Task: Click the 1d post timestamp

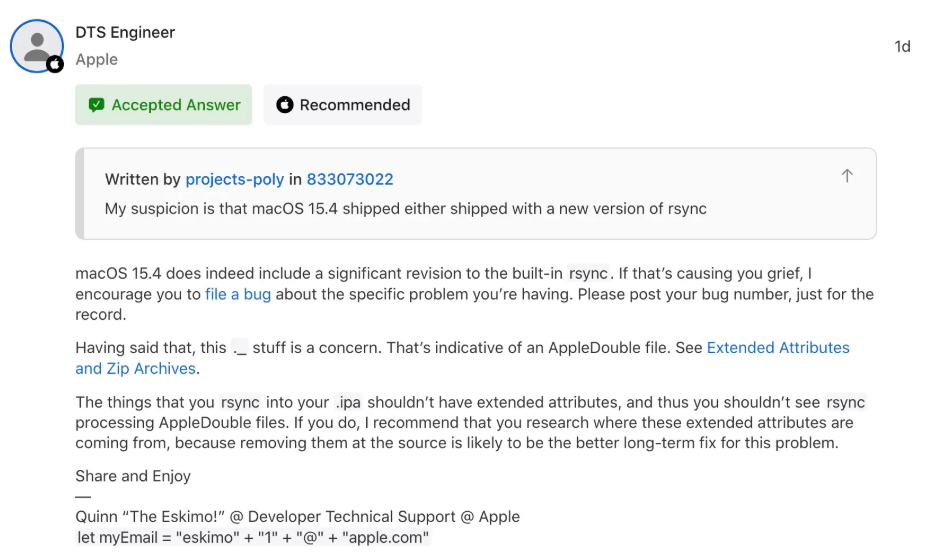Action: click(x=902, y=47)
